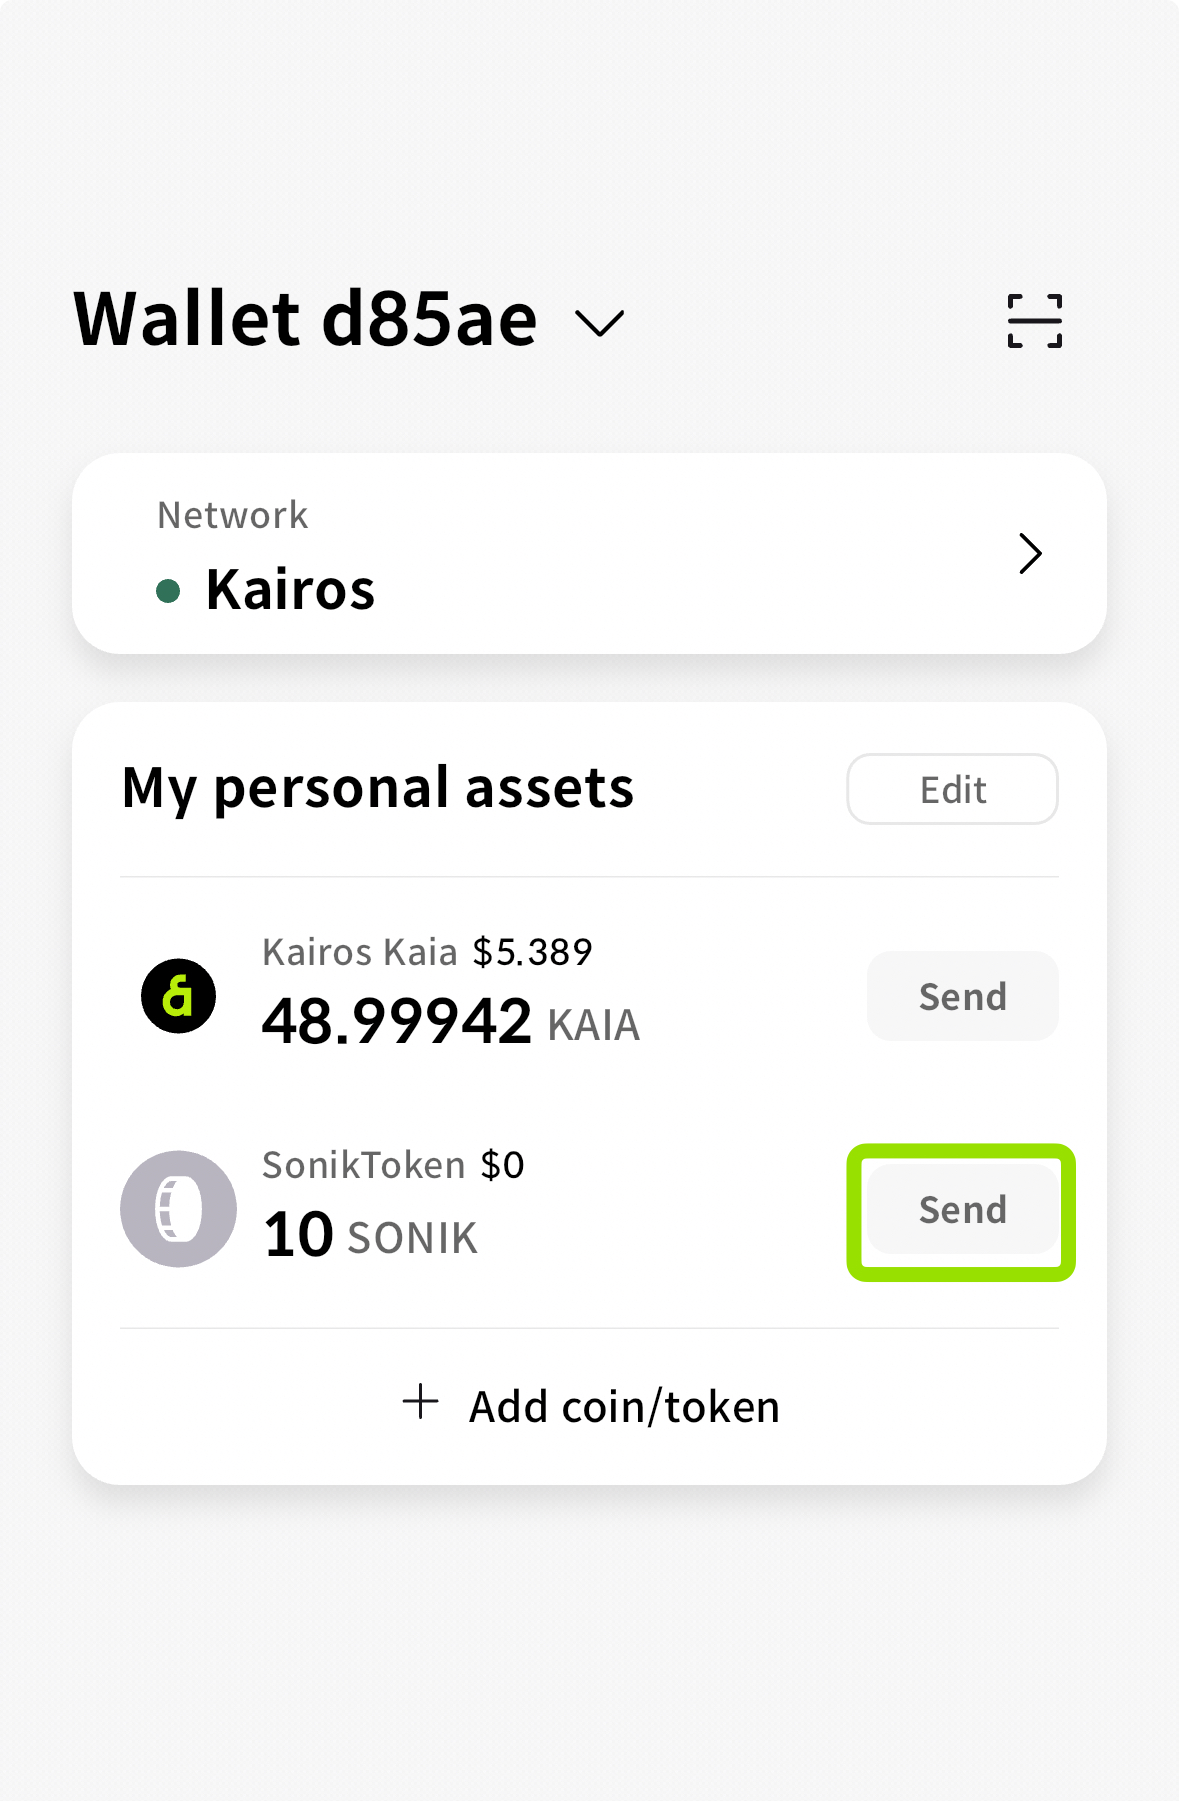Click Edit in My personal assets
The width and height of the screenshot is (1179, 1801).
tap(952, 789)
